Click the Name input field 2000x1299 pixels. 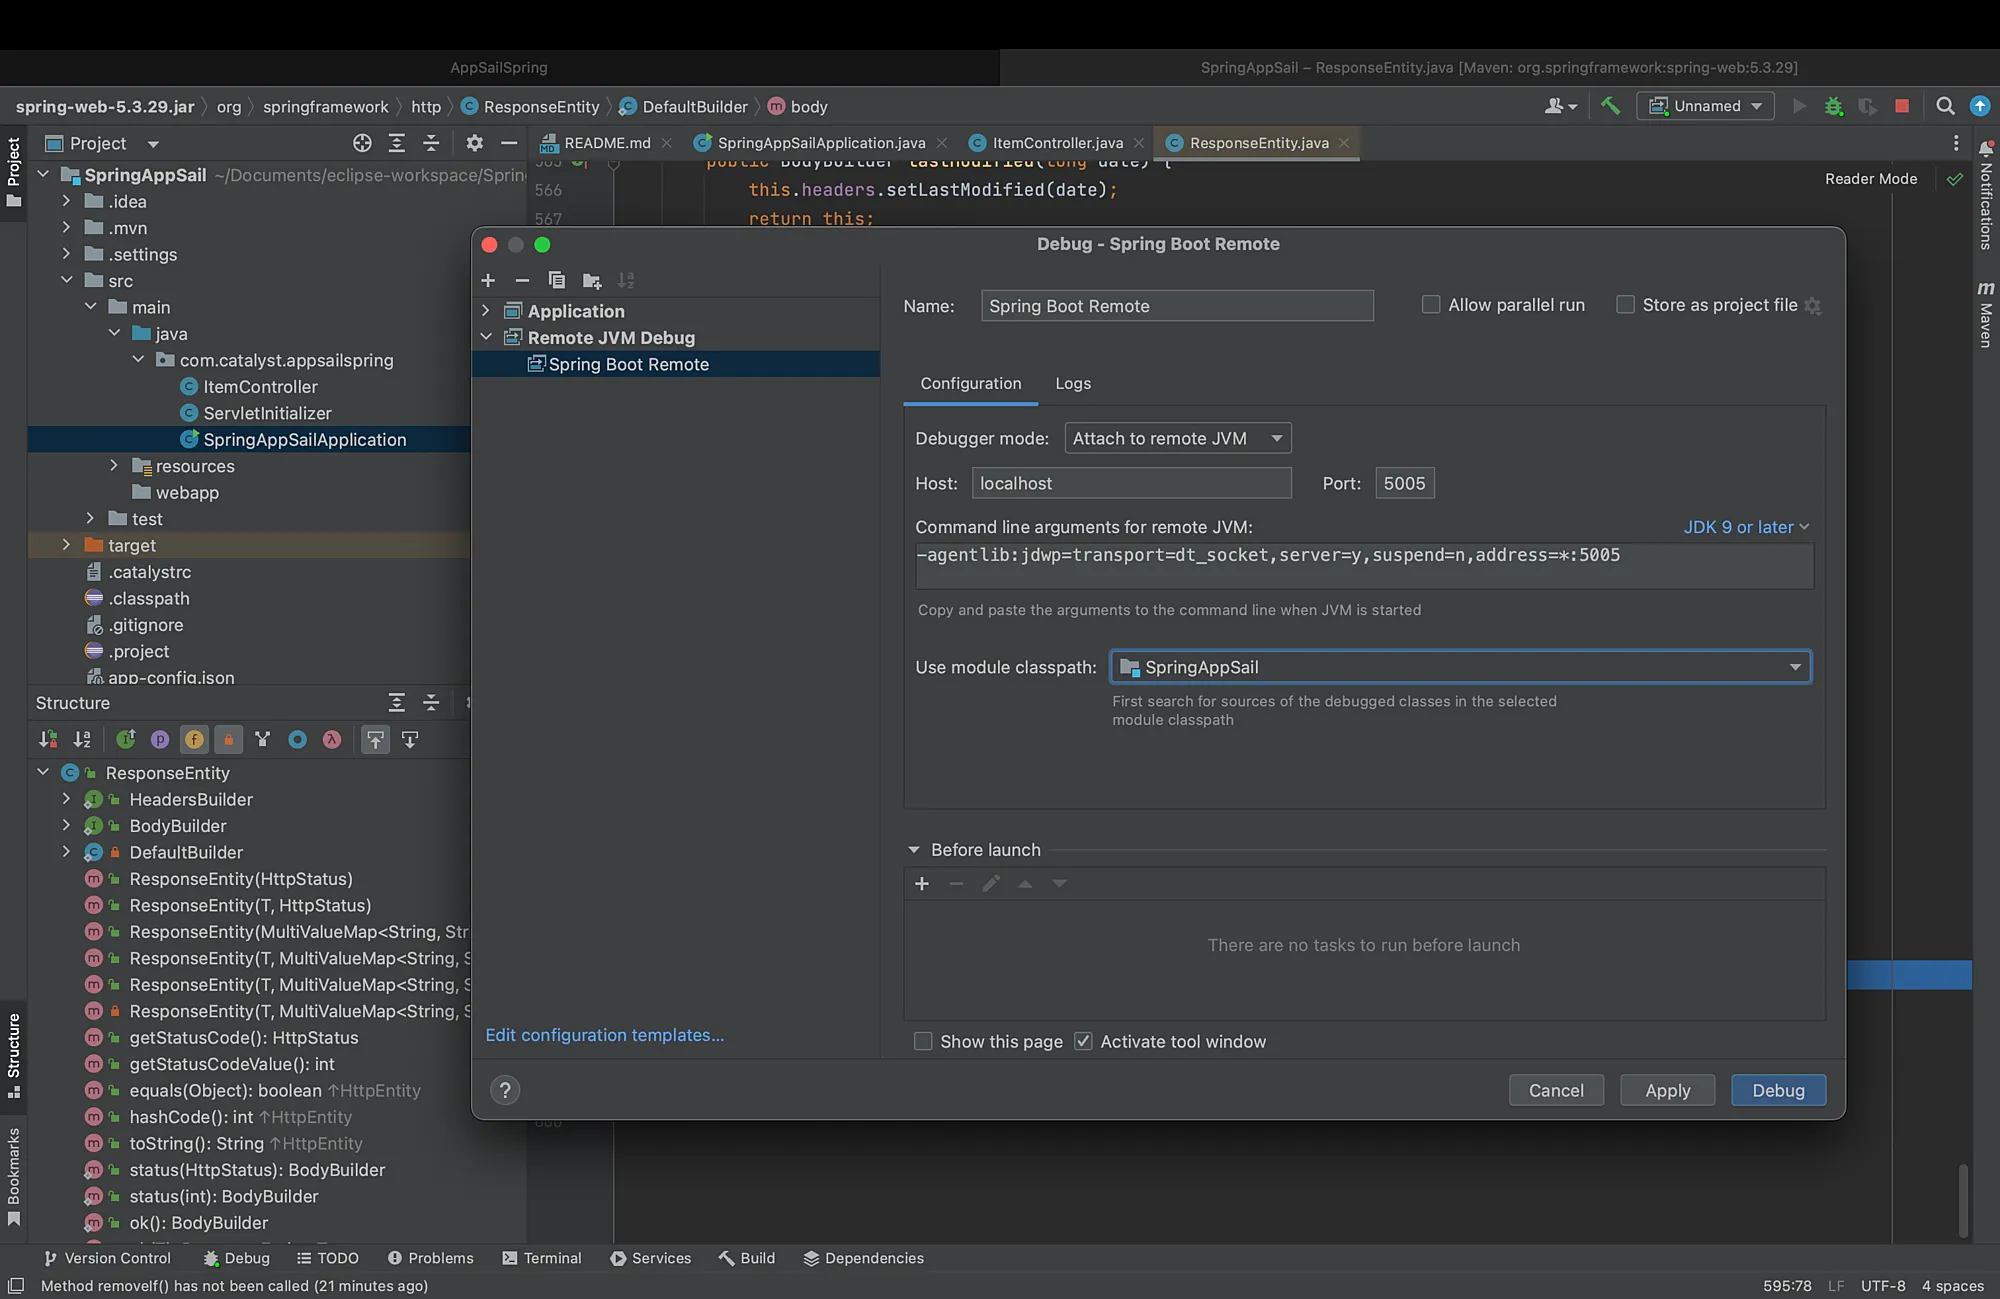1177,305
